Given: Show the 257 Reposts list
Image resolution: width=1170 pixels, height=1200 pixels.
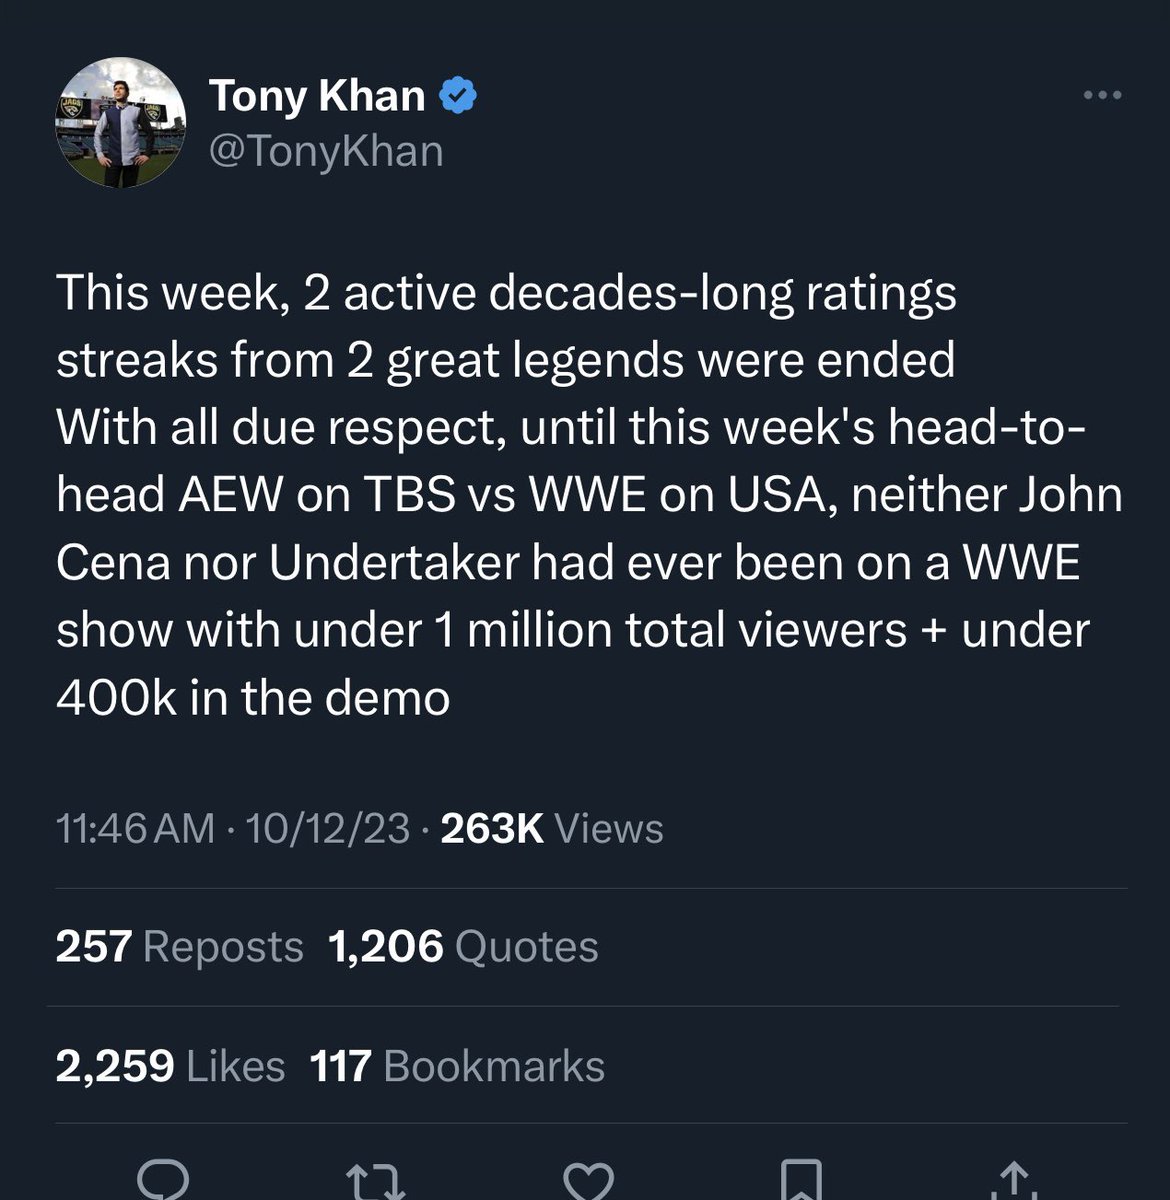Looking at the screenshot, I should 179,946.
